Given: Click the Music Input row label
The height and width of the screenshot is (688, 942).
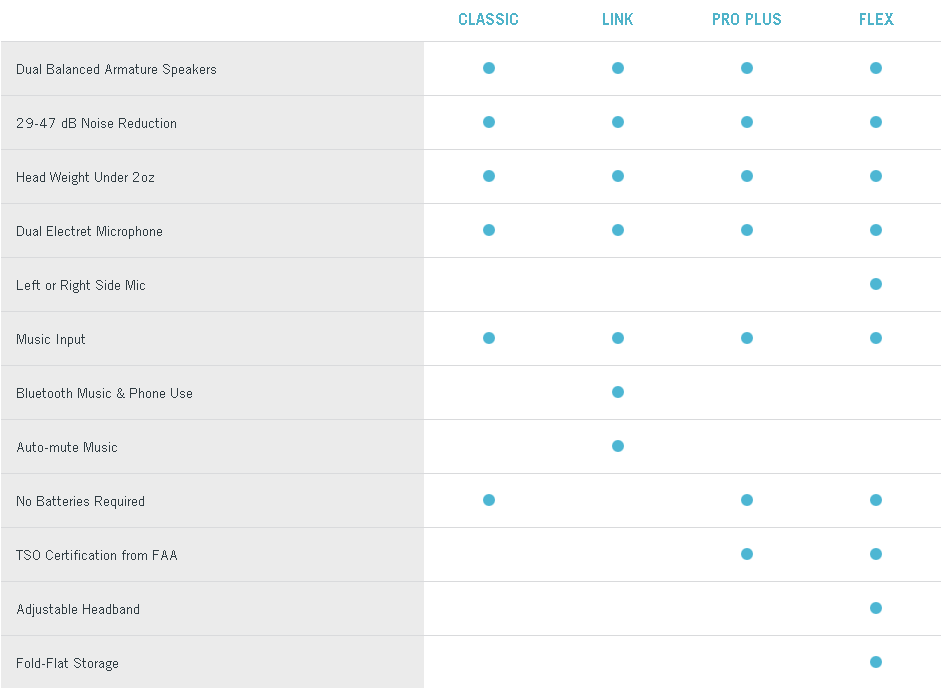Looking at the screenshot, I should pos(50,339).
